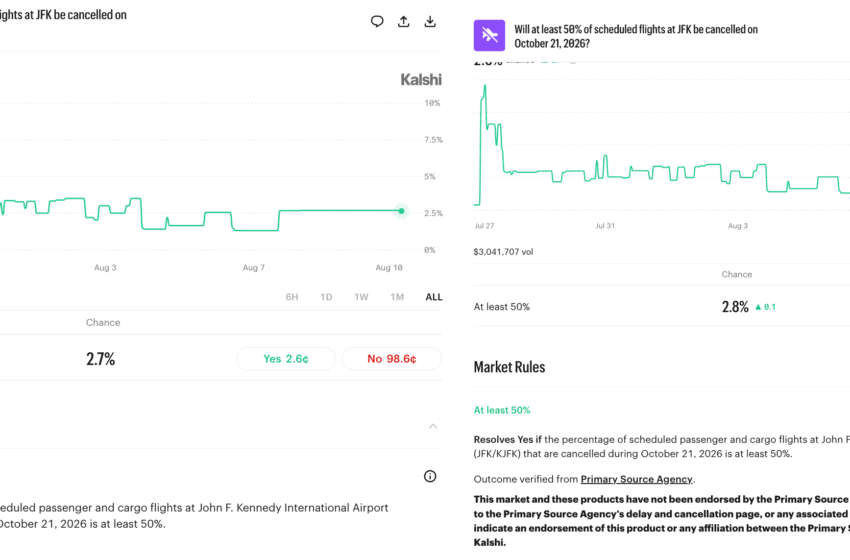This screenshot has height=560, width=850.
Task: Click the 'Market Rules' heading
Action: point(509,367)
